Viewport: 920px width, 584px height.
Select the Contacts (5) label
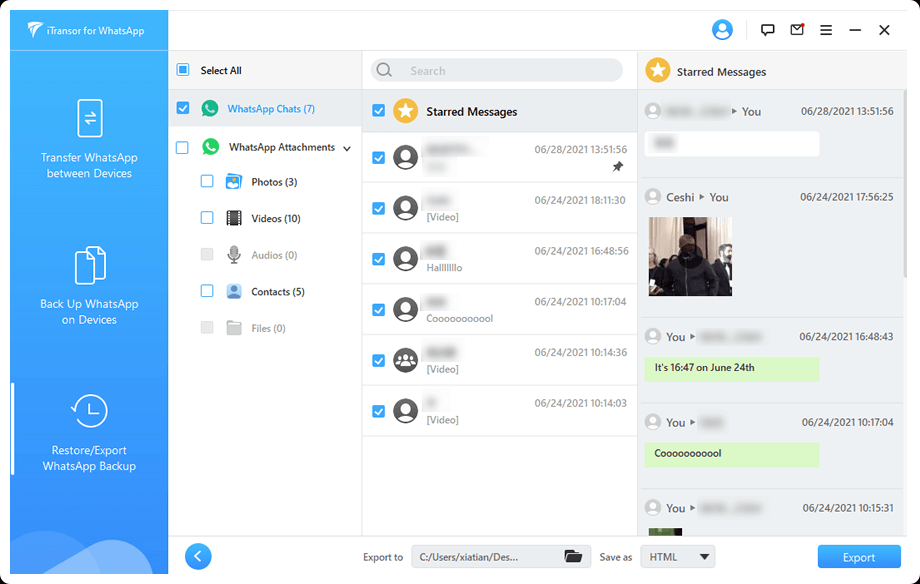coord(278,292)
